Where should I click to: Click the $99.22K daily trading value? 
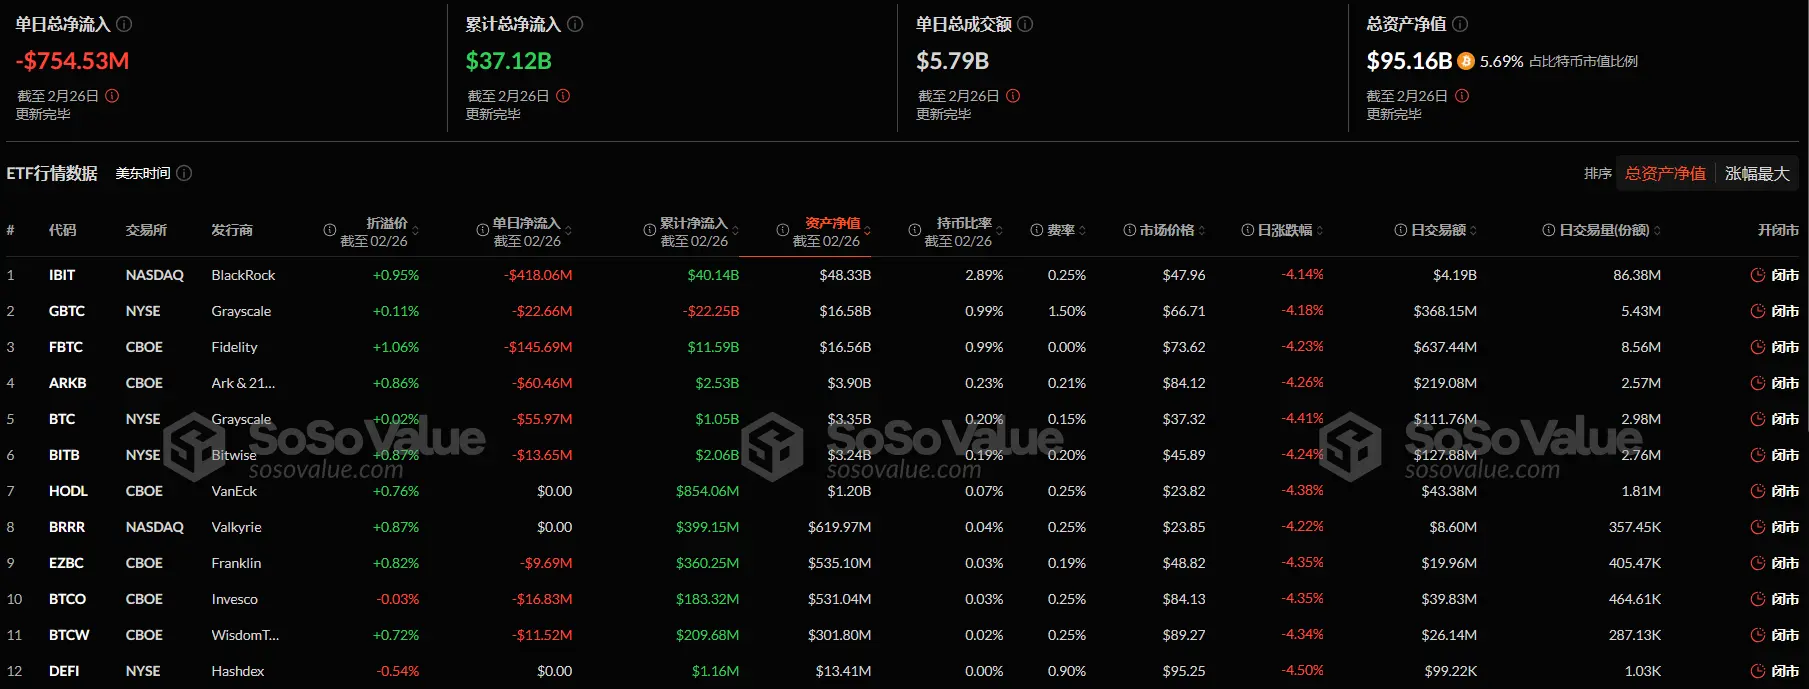(x=1451, y=671)
